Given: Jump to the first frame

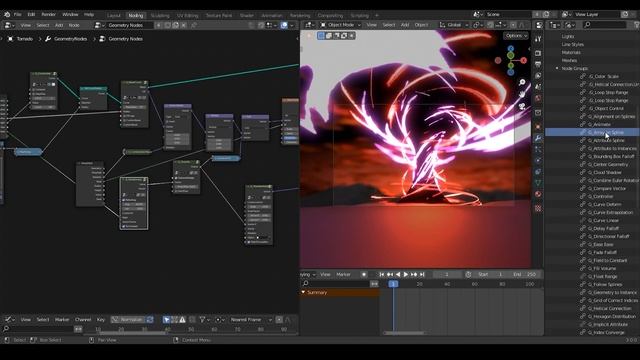Looking at the screenshot, I should [x=382, y=274].
